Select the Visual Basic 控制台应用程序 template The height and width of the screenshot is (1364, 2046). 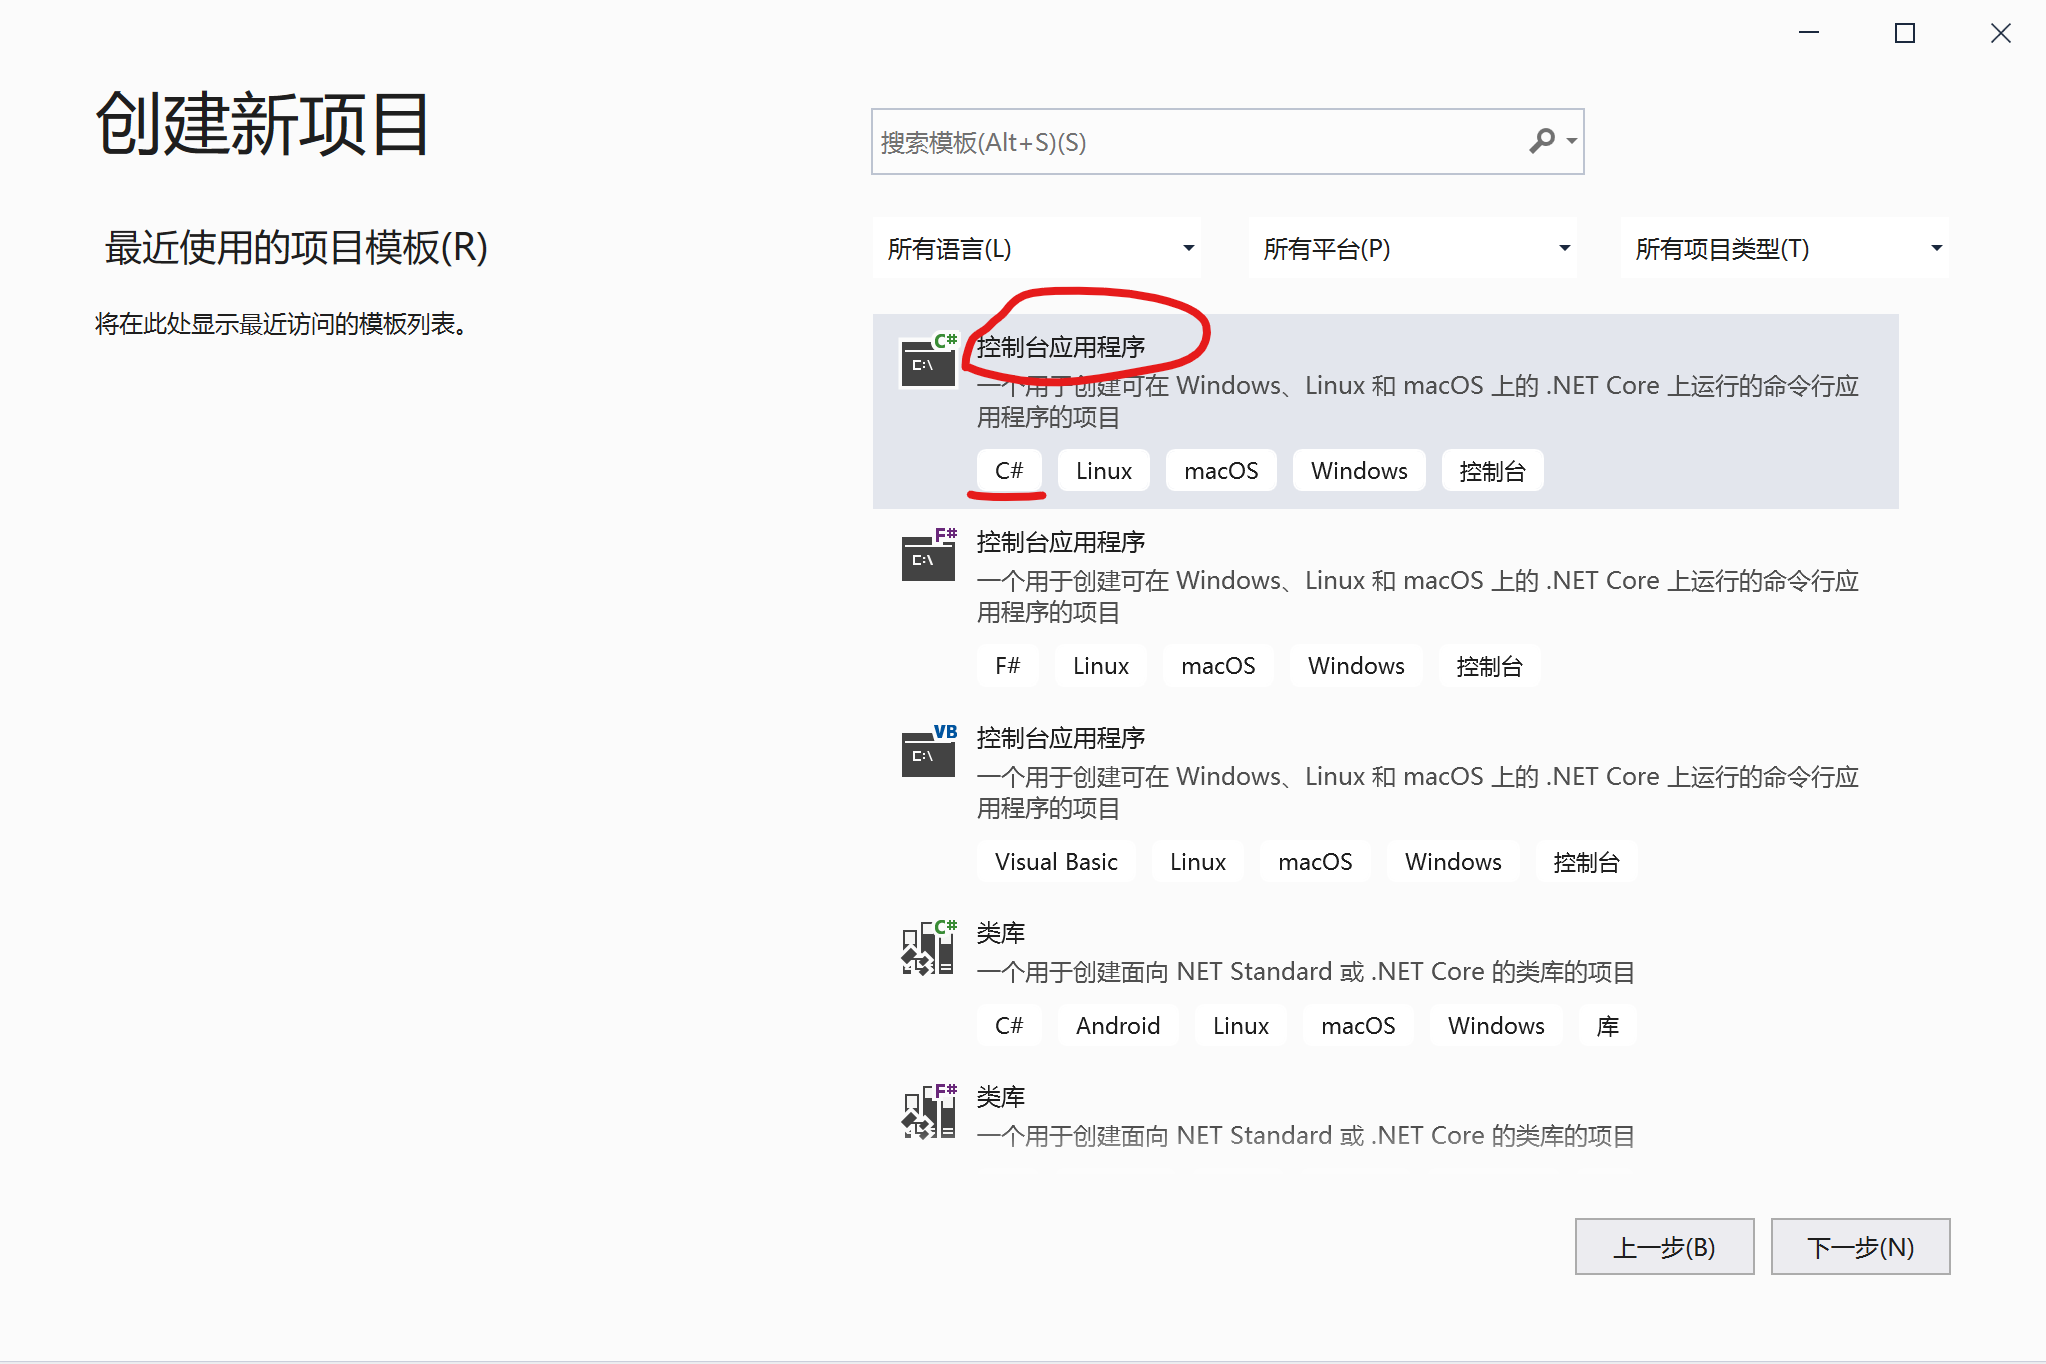(1060, 739)
